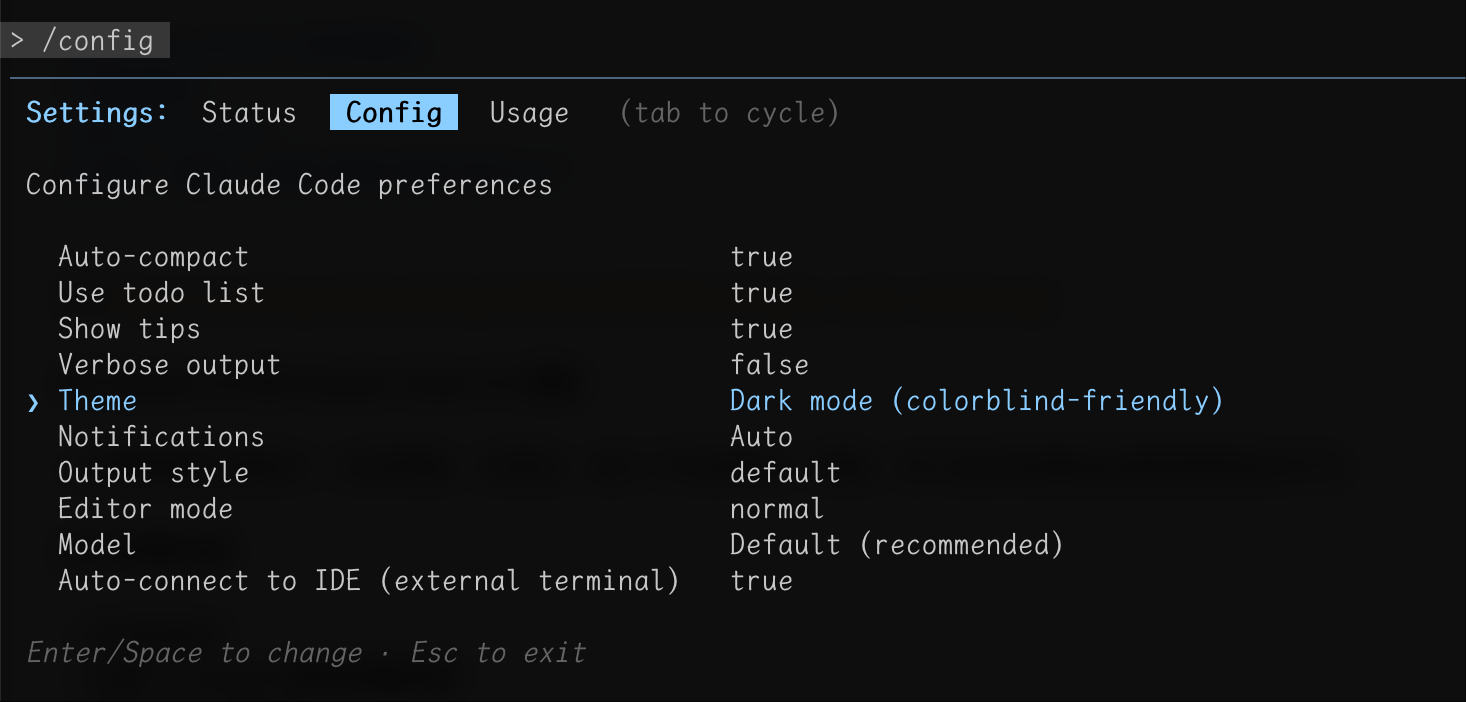Change the Notifications Auto value
The height and width of the screenshot is (702, 1466).
tap(761, 437)
